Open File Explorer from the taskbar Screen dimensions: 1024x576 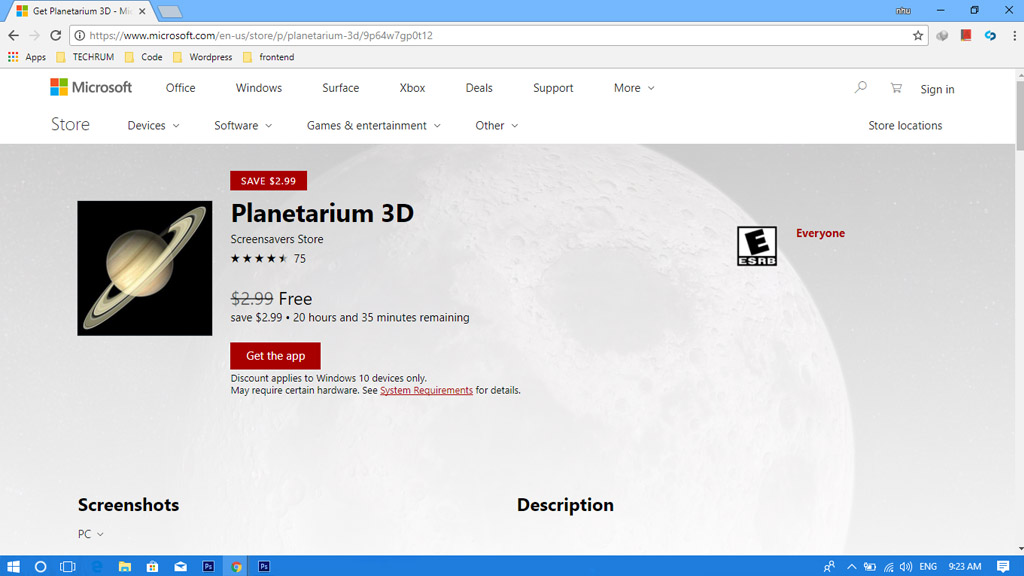pos(125,566)
